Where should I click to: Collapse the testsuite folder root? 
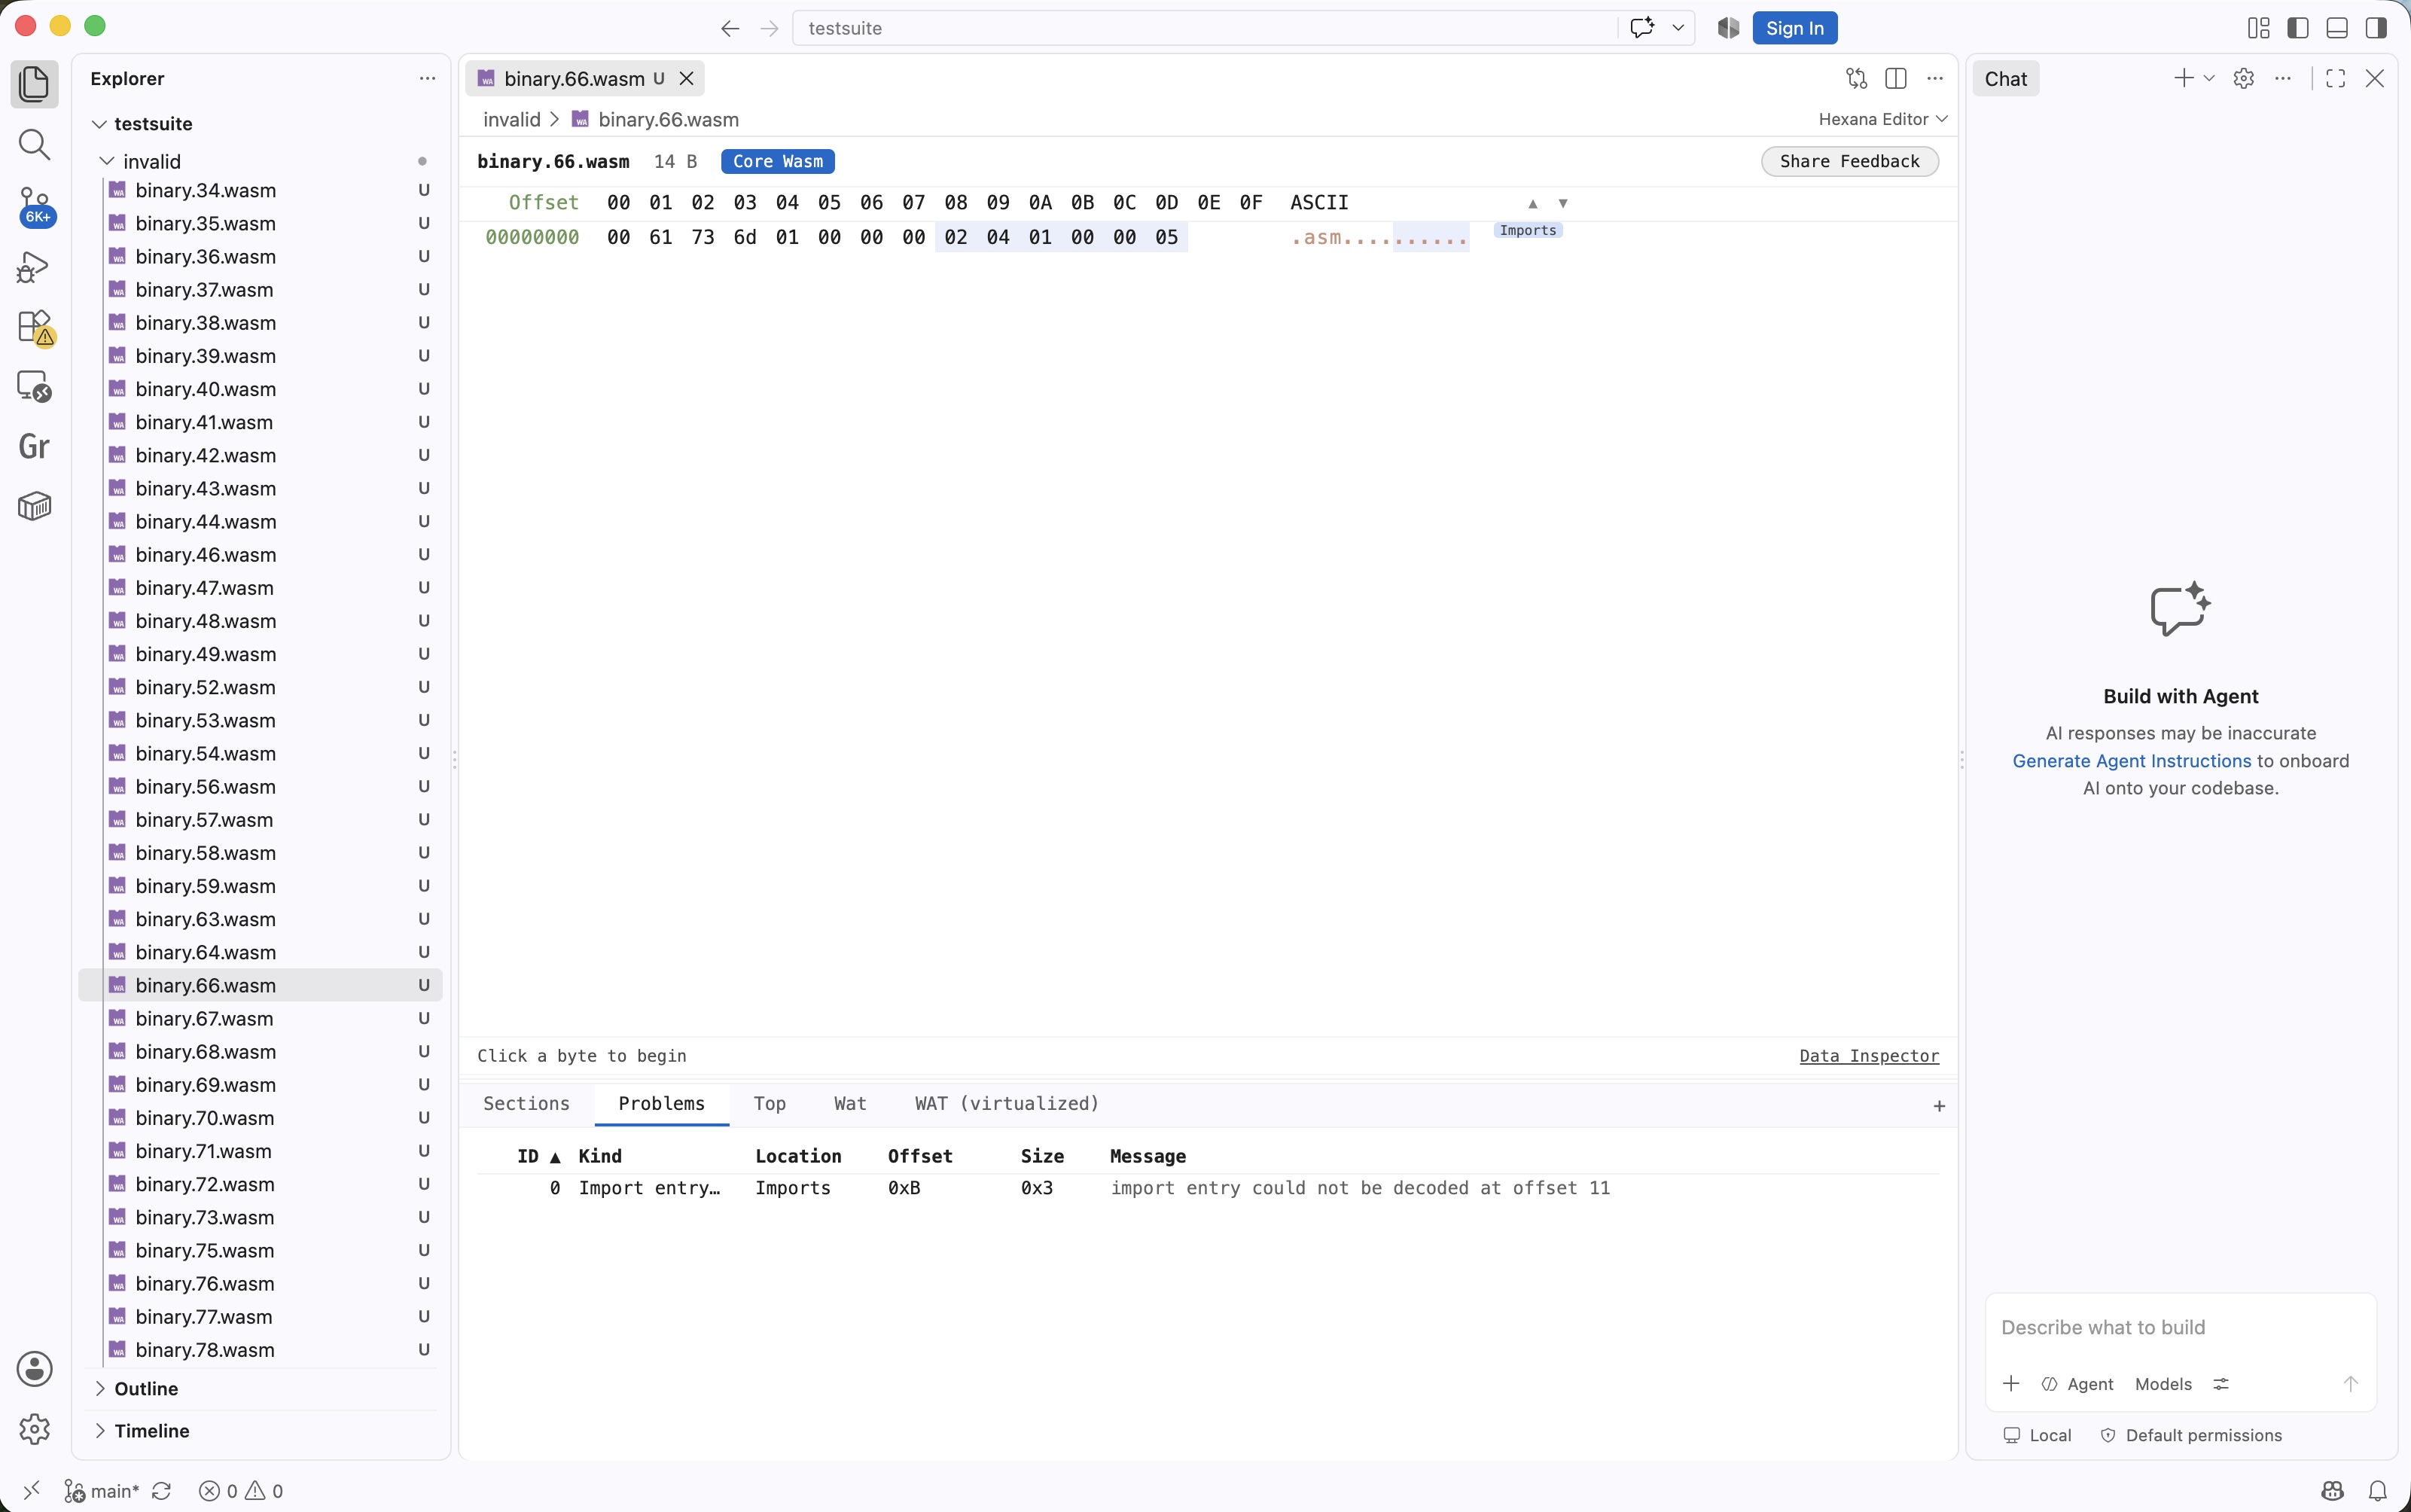99,124
